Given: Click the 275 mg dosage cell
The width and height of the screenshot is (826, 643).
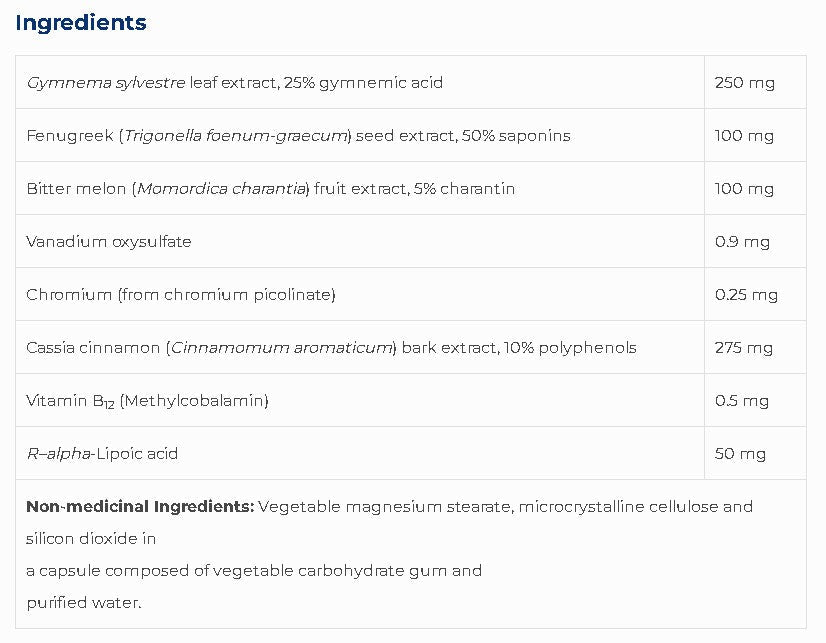Looking at the screenshot, I should pos(744,347).
